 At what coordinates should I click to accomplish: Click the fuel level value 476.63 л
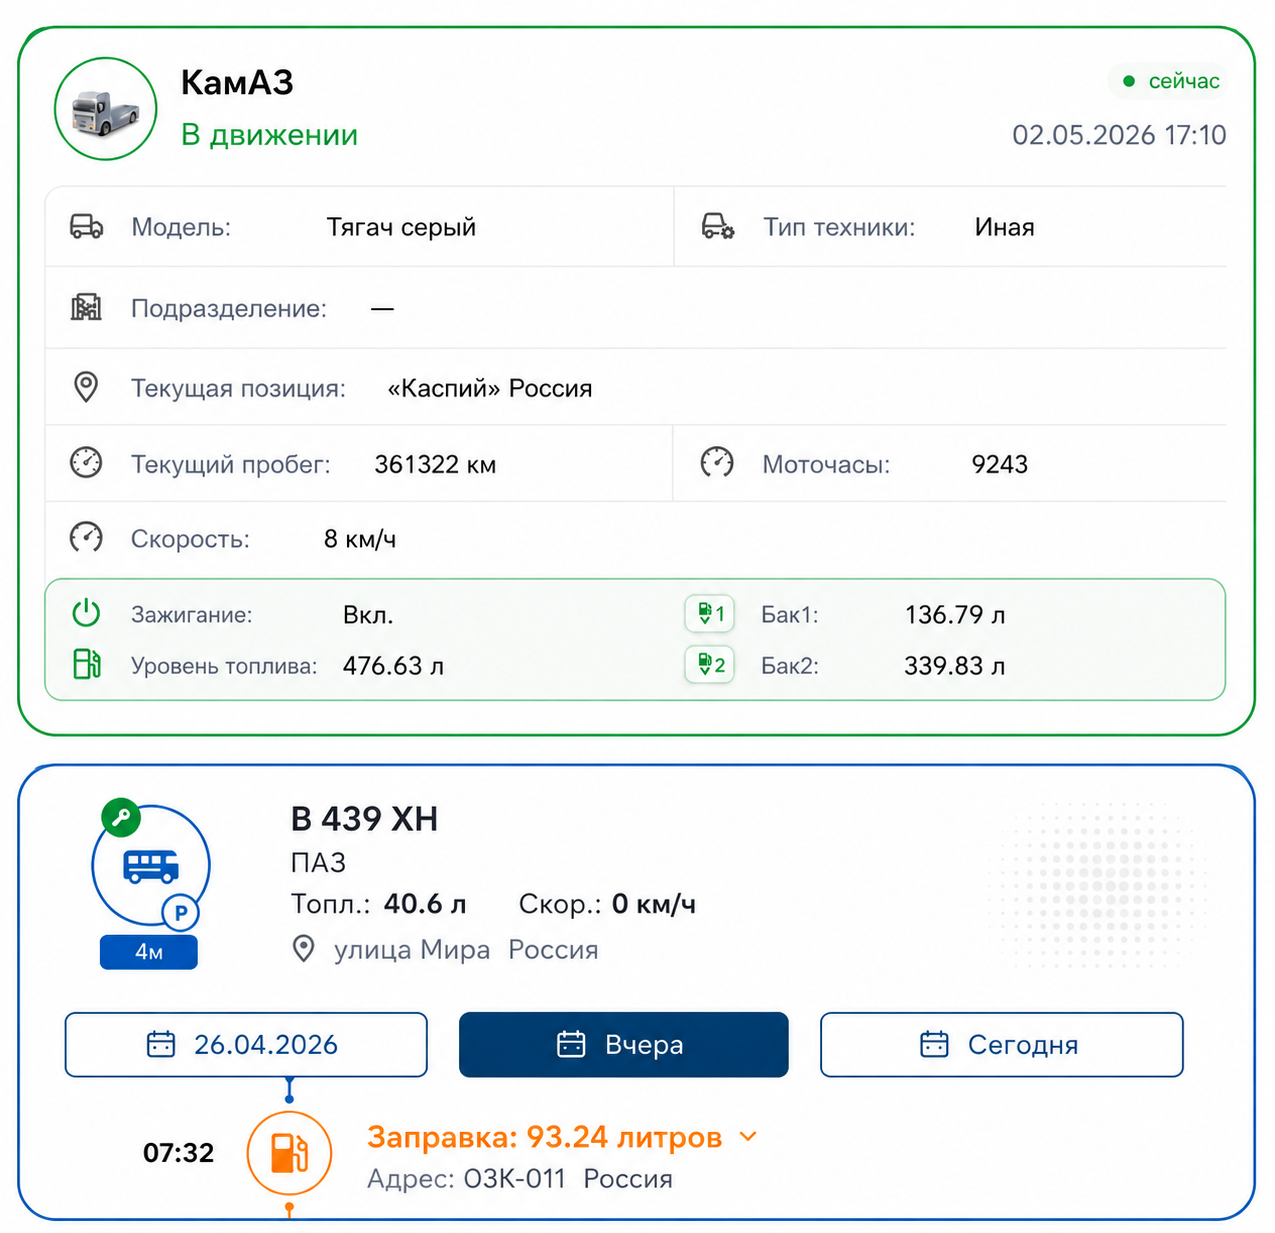pos(393,666)
